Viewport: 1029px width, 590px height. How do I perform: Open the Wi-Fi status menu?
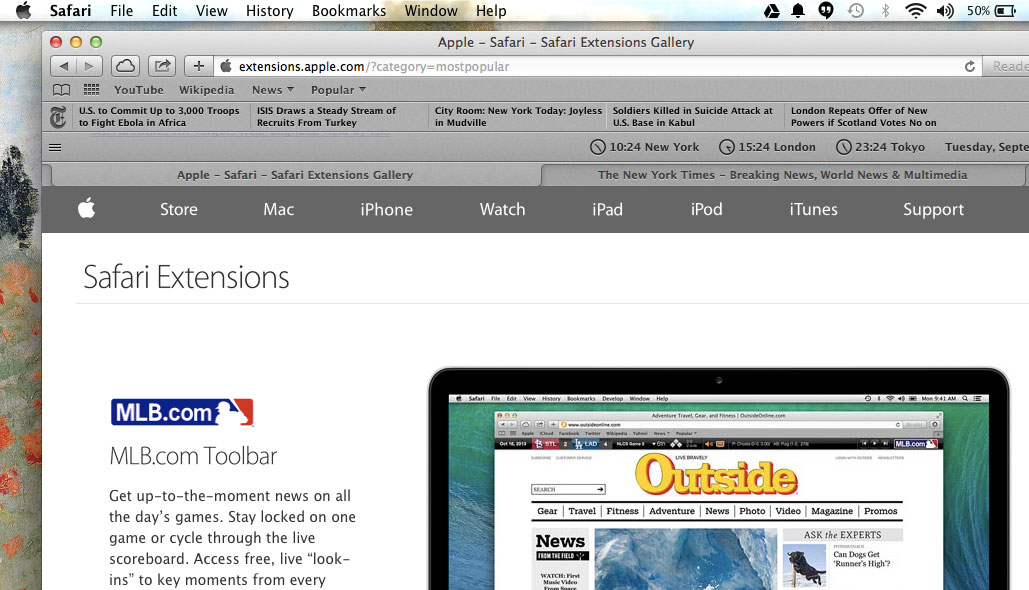(915, 11)
